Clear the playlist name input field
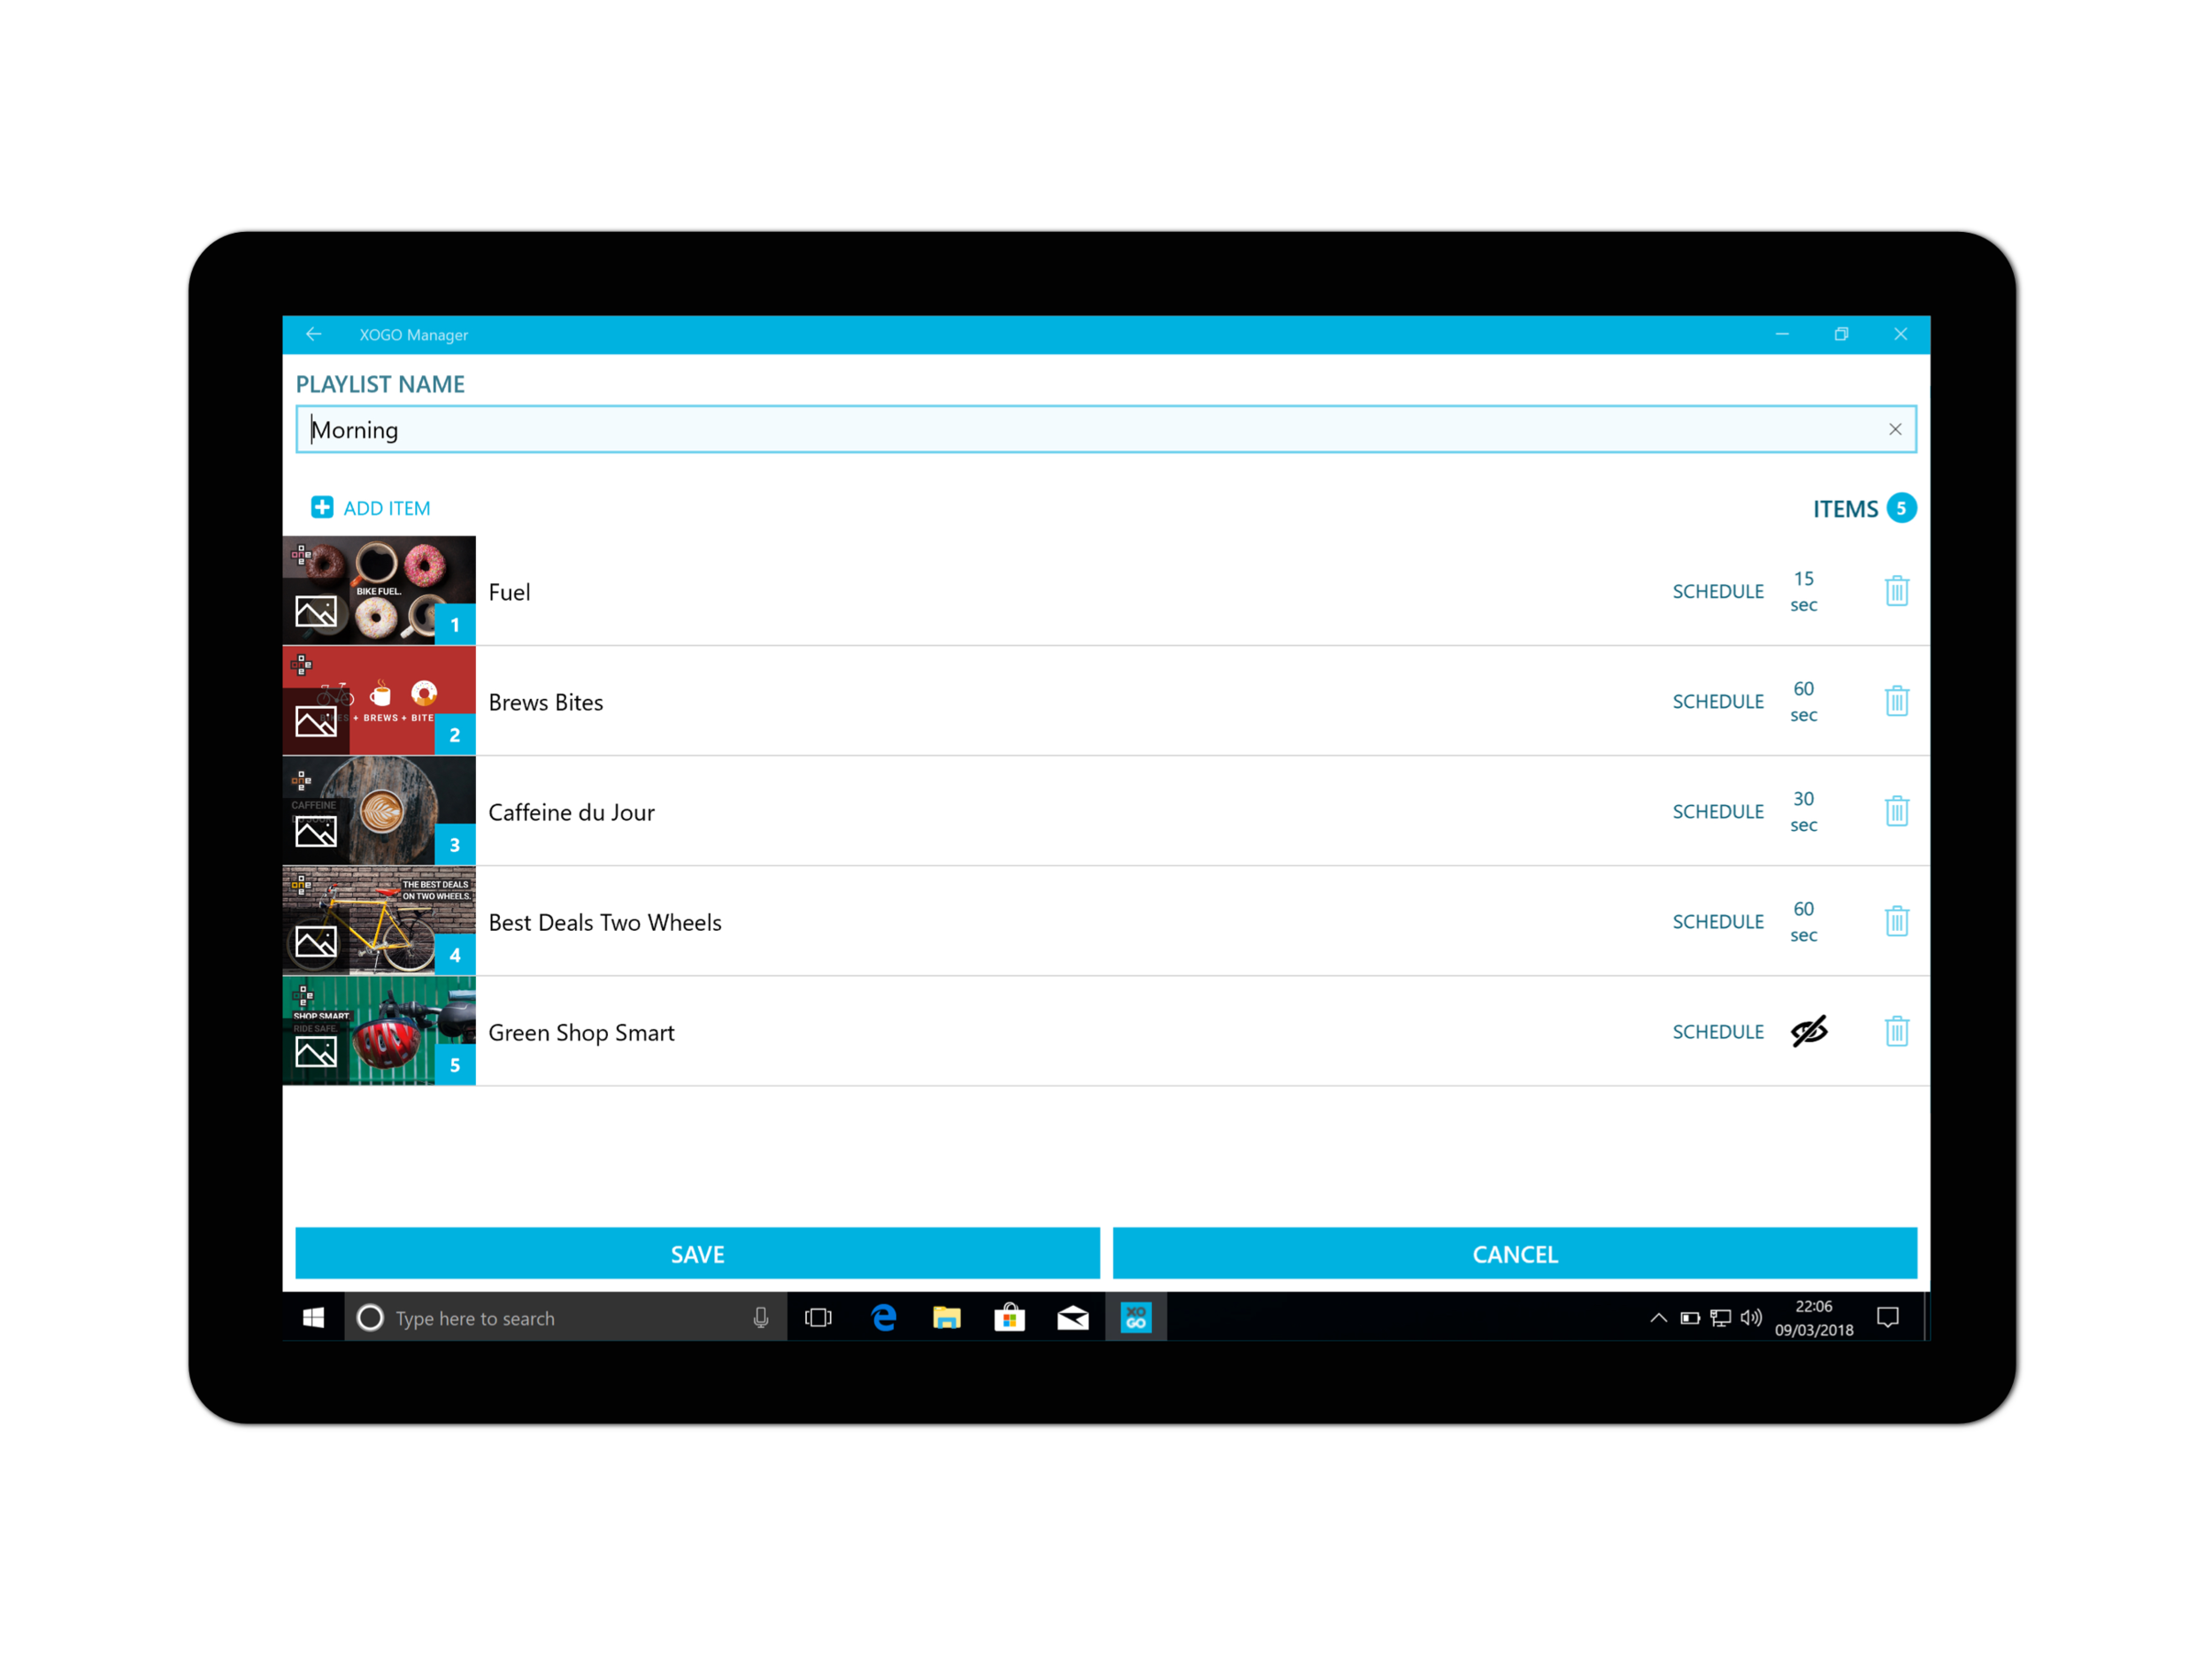Image resolution: width=2212 pixels, height=1659 pixels. (1895, 429)
